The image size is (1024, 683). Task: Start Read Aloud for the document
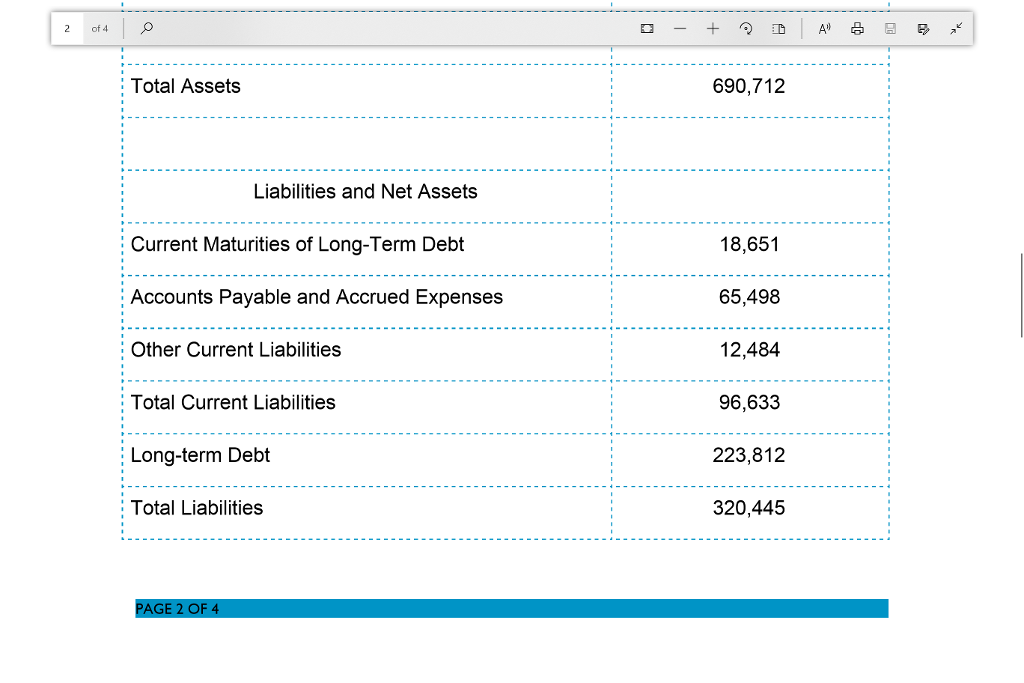(823, 28)
